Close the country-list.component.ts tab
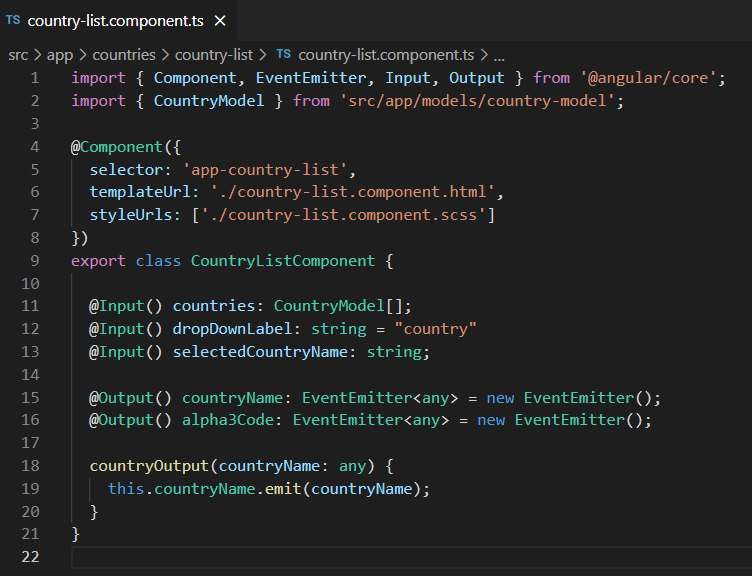Screen dimensions: 752x576 point(220,20)
